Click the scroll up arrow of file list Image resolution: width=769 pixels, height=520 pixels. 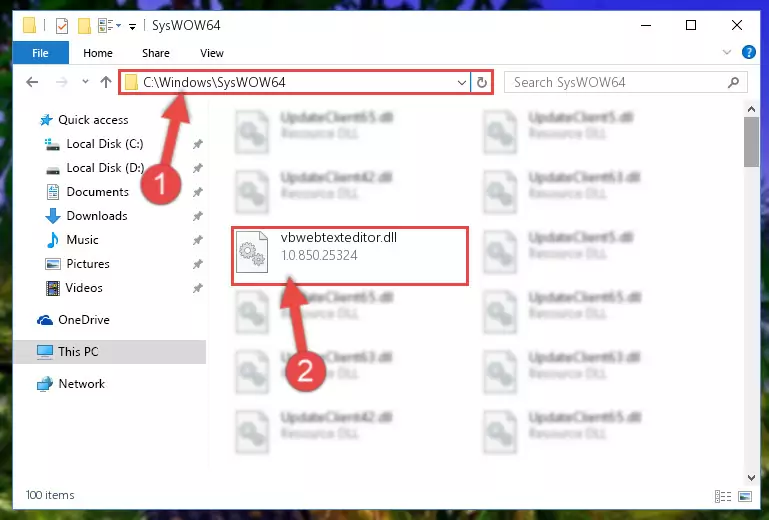[751, 109]
